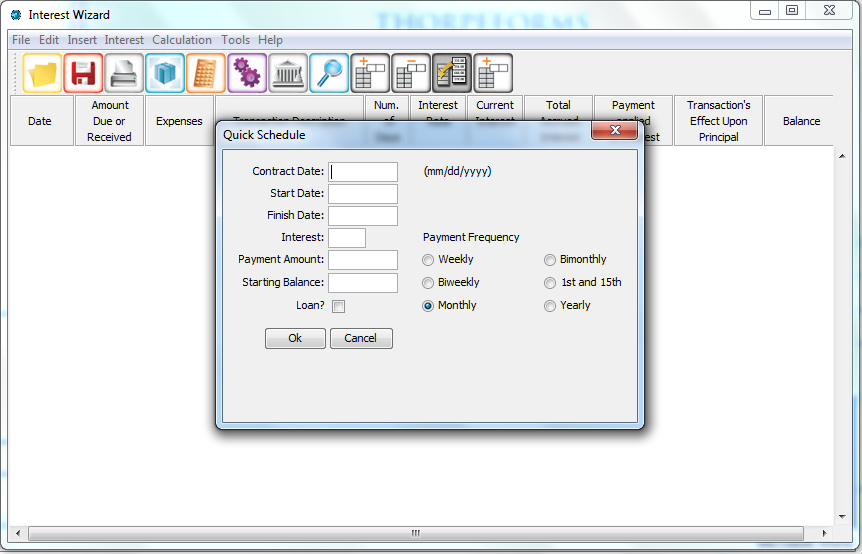The width and height of the screenshot is (862, 554).
Task: Click the orange calculator icon
Action: click(x=206, y=73)
